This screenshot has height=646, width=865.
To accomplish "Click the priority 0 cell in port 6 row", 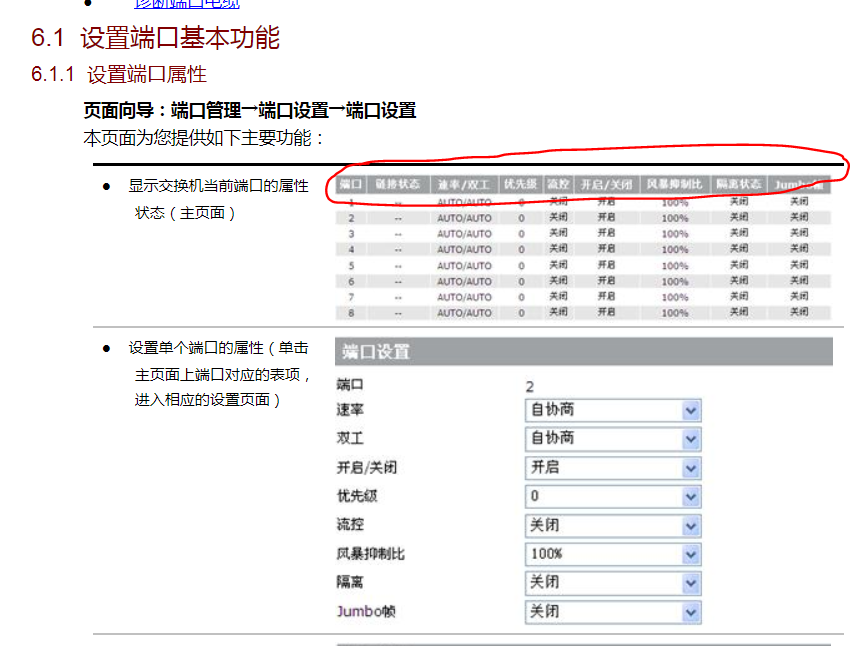I will 521,281.
